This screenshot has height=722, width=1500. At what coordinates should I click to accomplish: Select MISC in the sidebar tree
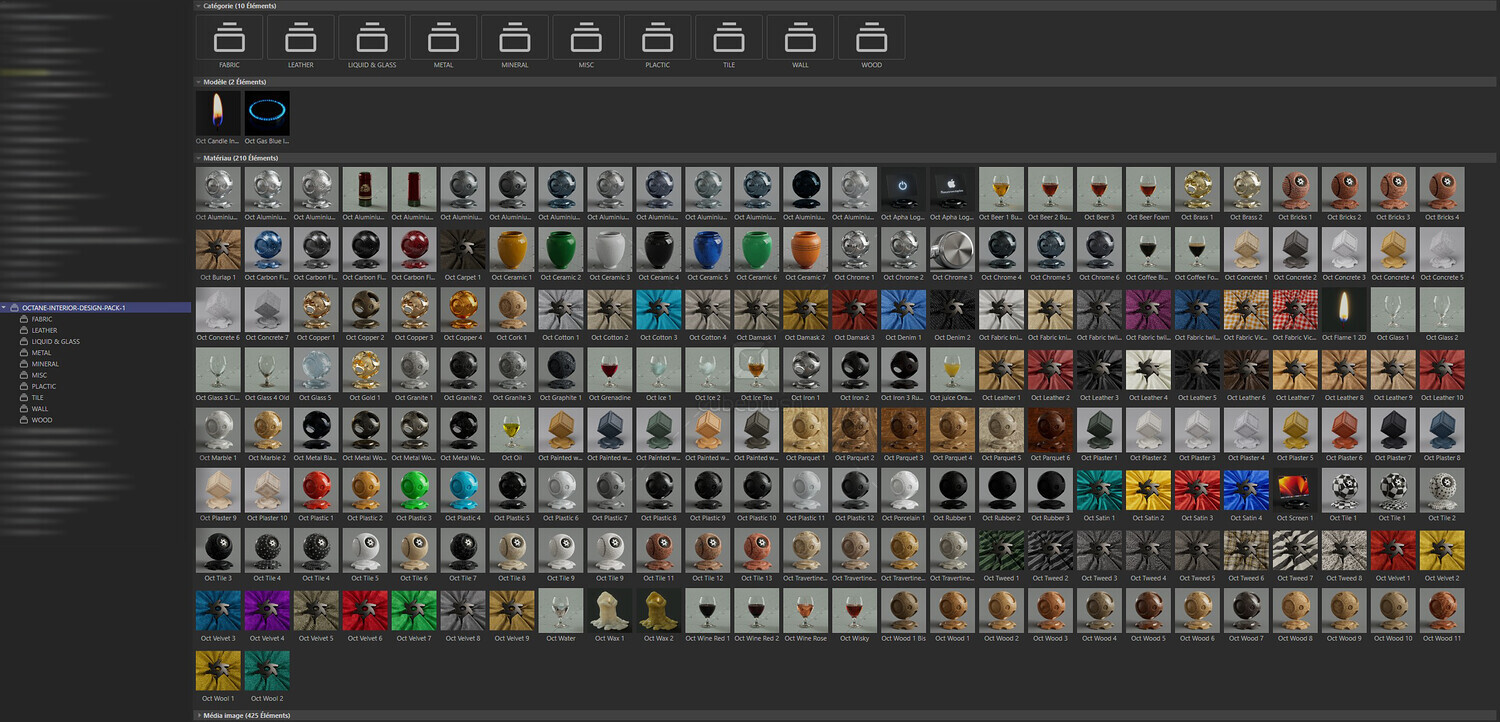coord(39,375)
